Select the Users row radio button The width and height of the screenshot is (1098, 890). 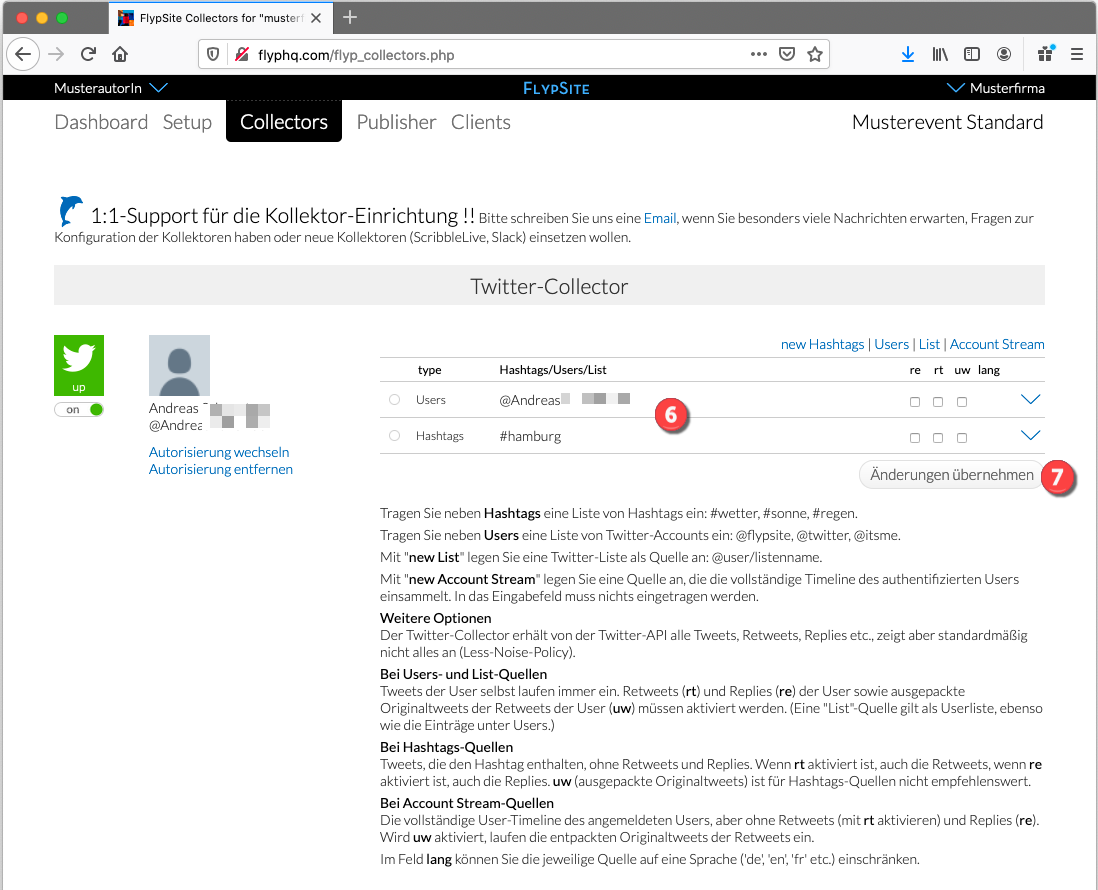click(x=395, y=399)
